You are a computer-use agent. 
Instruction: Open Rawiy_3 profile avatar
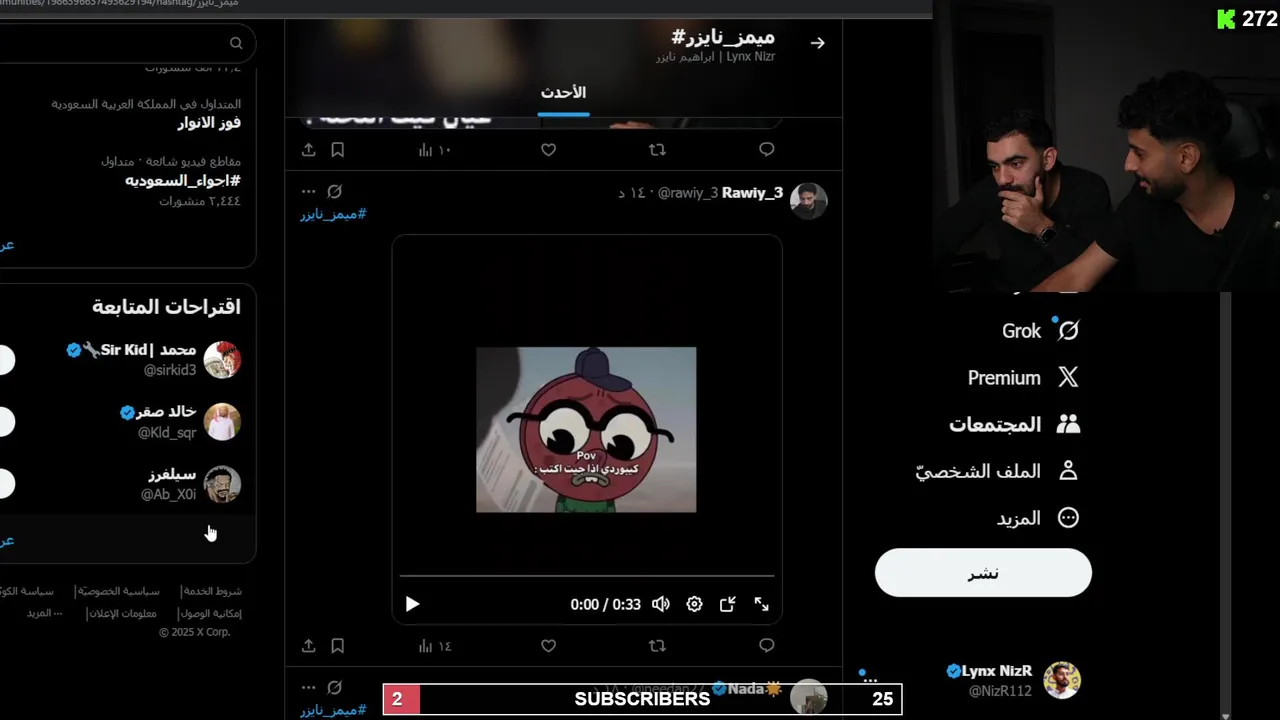point(808,201)
